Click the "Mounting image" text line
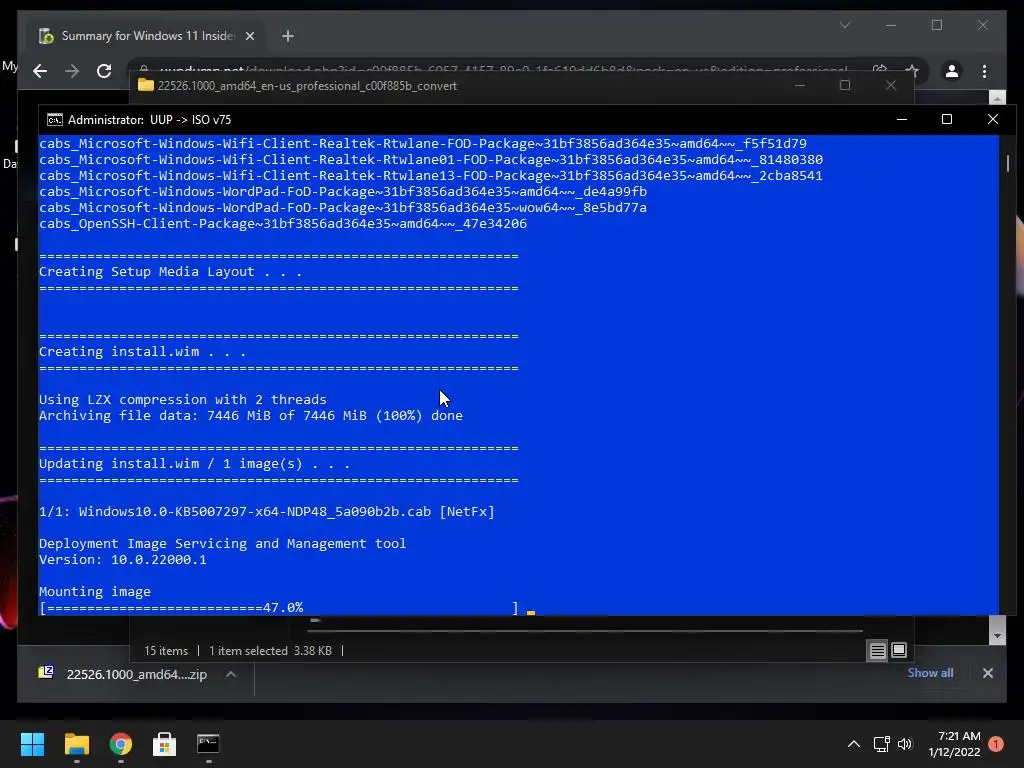Image resolution: width=1024 pixels, height=768 pixels. (x=95, y=592)
